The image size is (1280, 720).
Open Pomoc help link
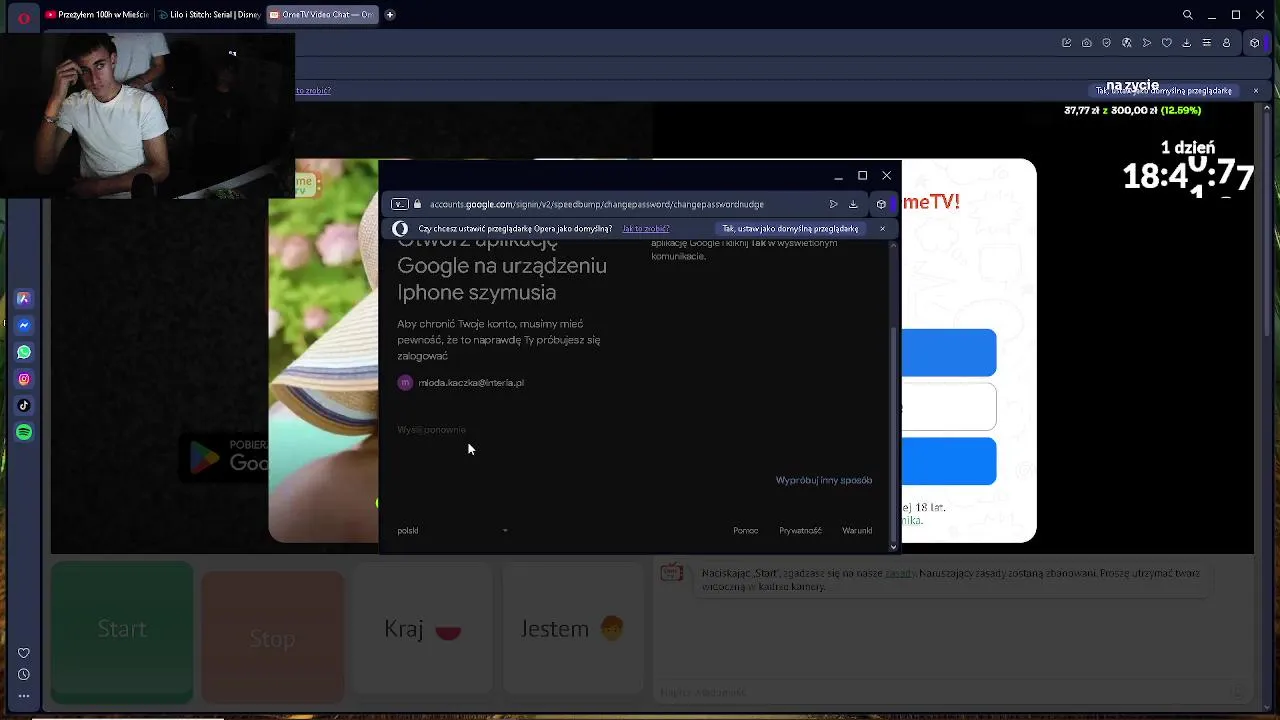746,531
